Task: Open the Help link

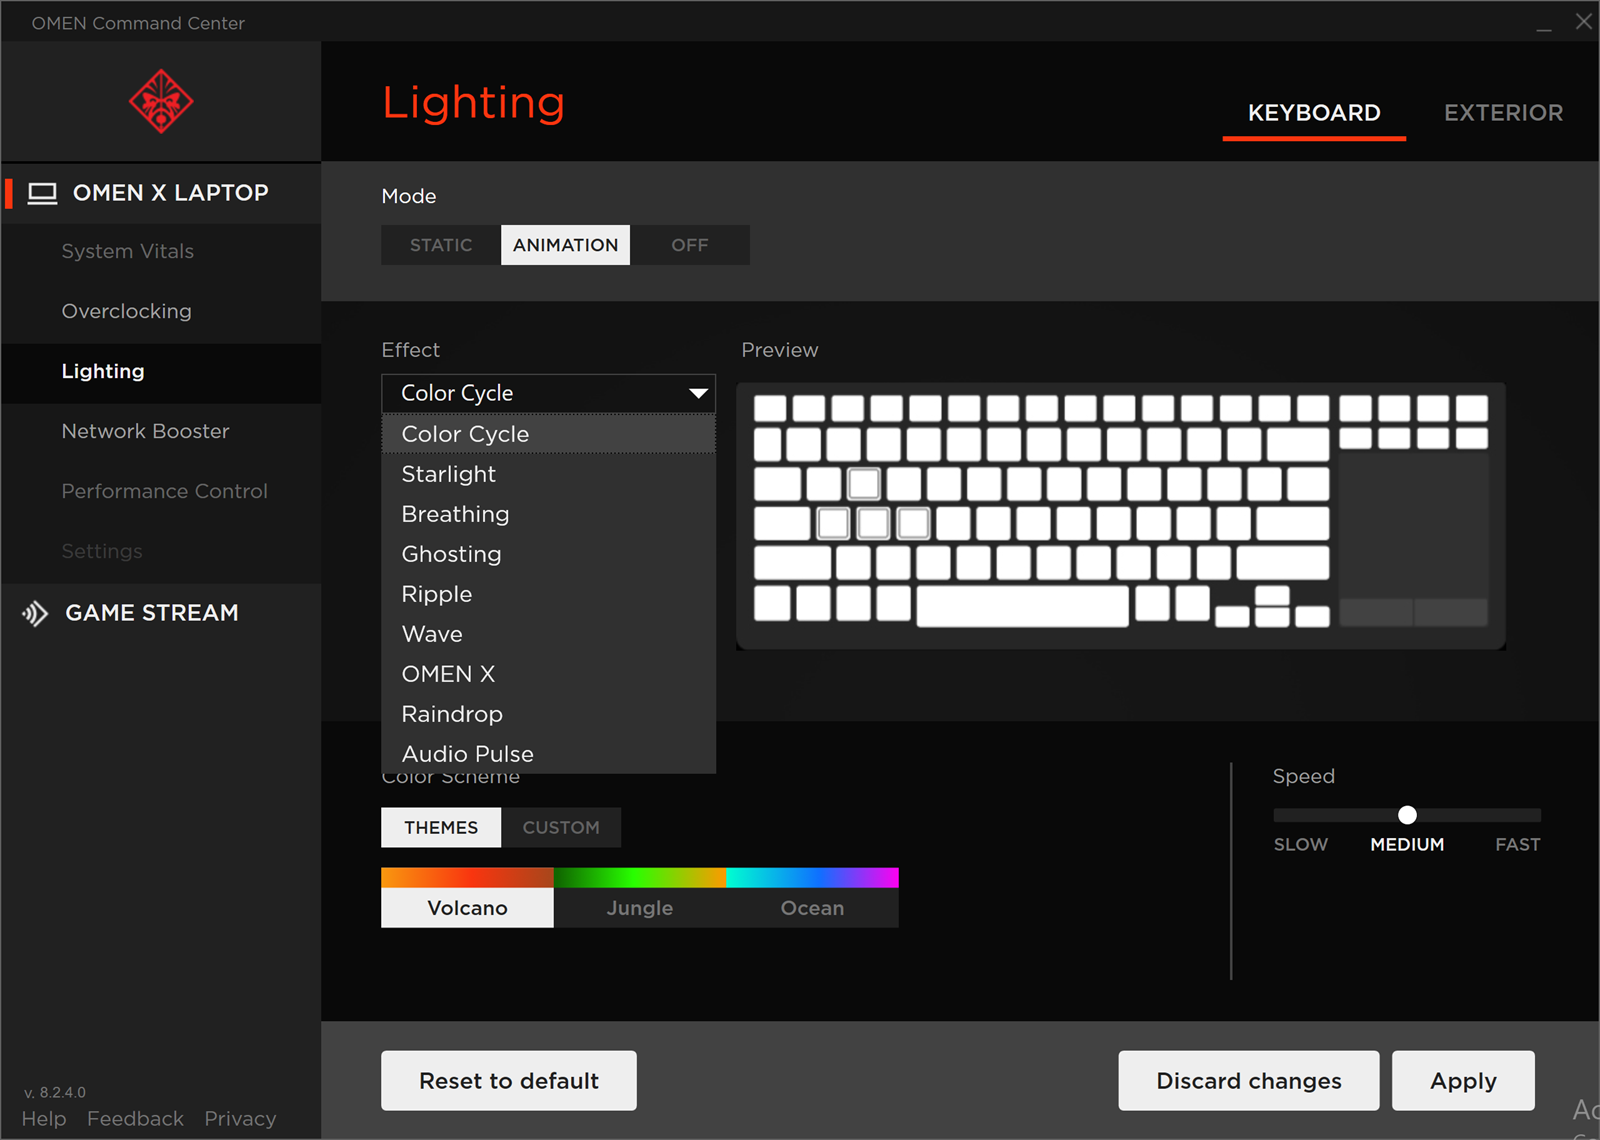Action: tap(44, 1119)
